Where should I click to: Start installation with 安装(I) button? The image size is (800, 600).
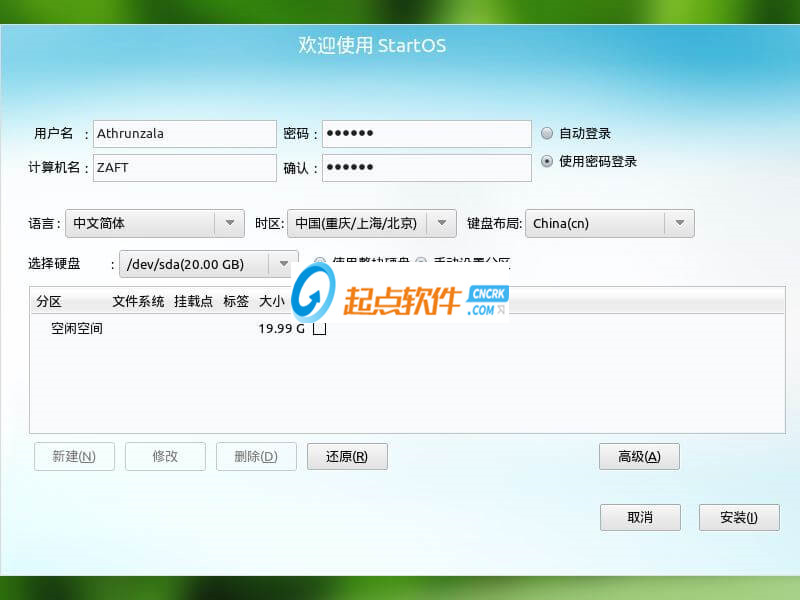click(739, 517)
